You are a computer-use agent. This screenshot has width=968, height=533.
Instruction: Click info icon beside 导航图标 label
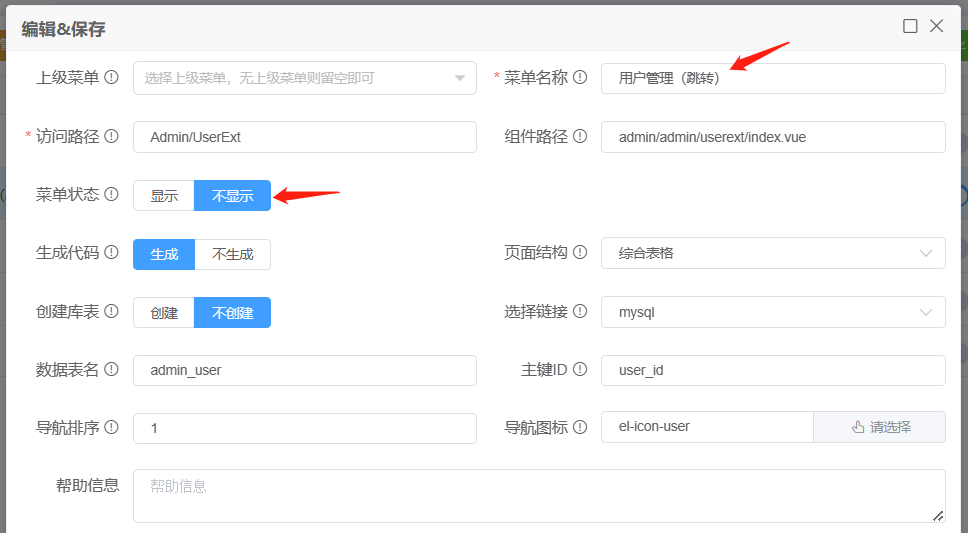click(580, 428)
